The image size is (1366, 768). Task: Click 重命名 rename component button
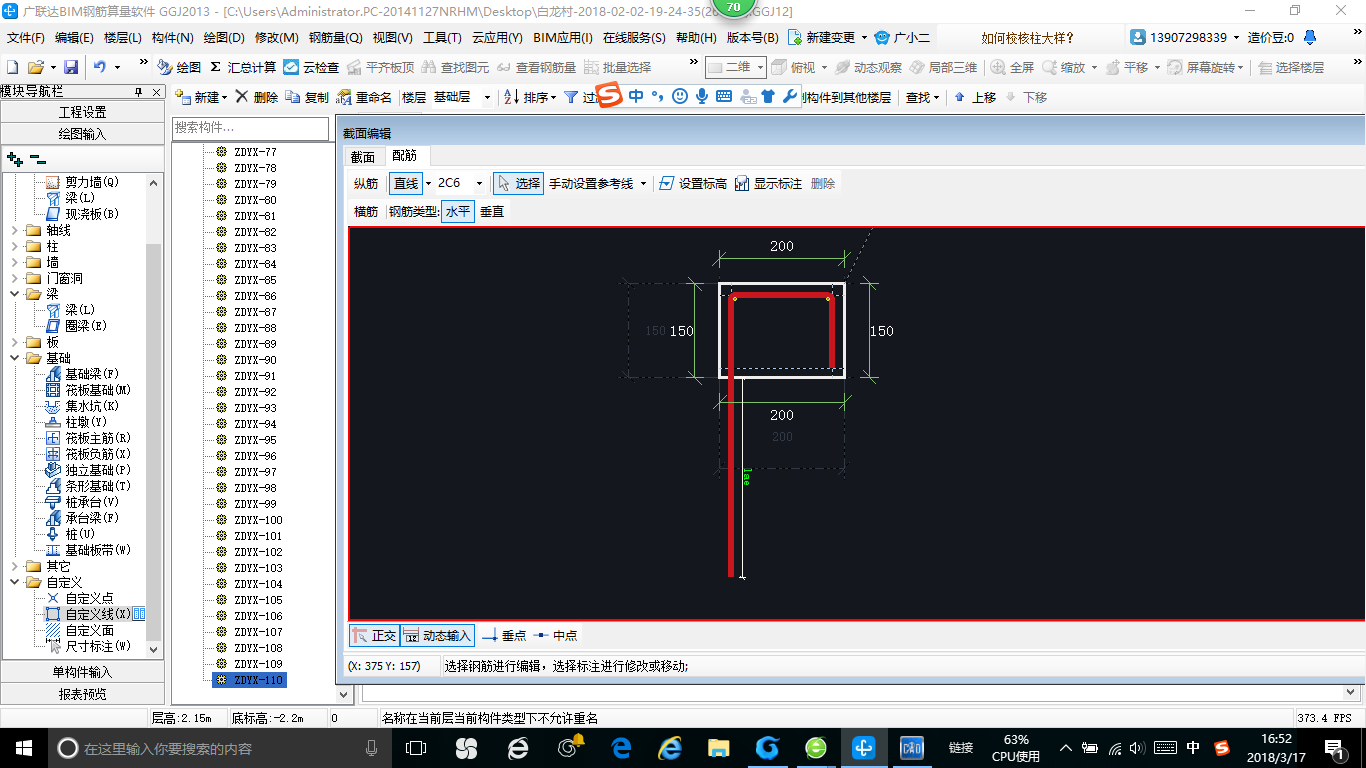[x=364, y=97]
